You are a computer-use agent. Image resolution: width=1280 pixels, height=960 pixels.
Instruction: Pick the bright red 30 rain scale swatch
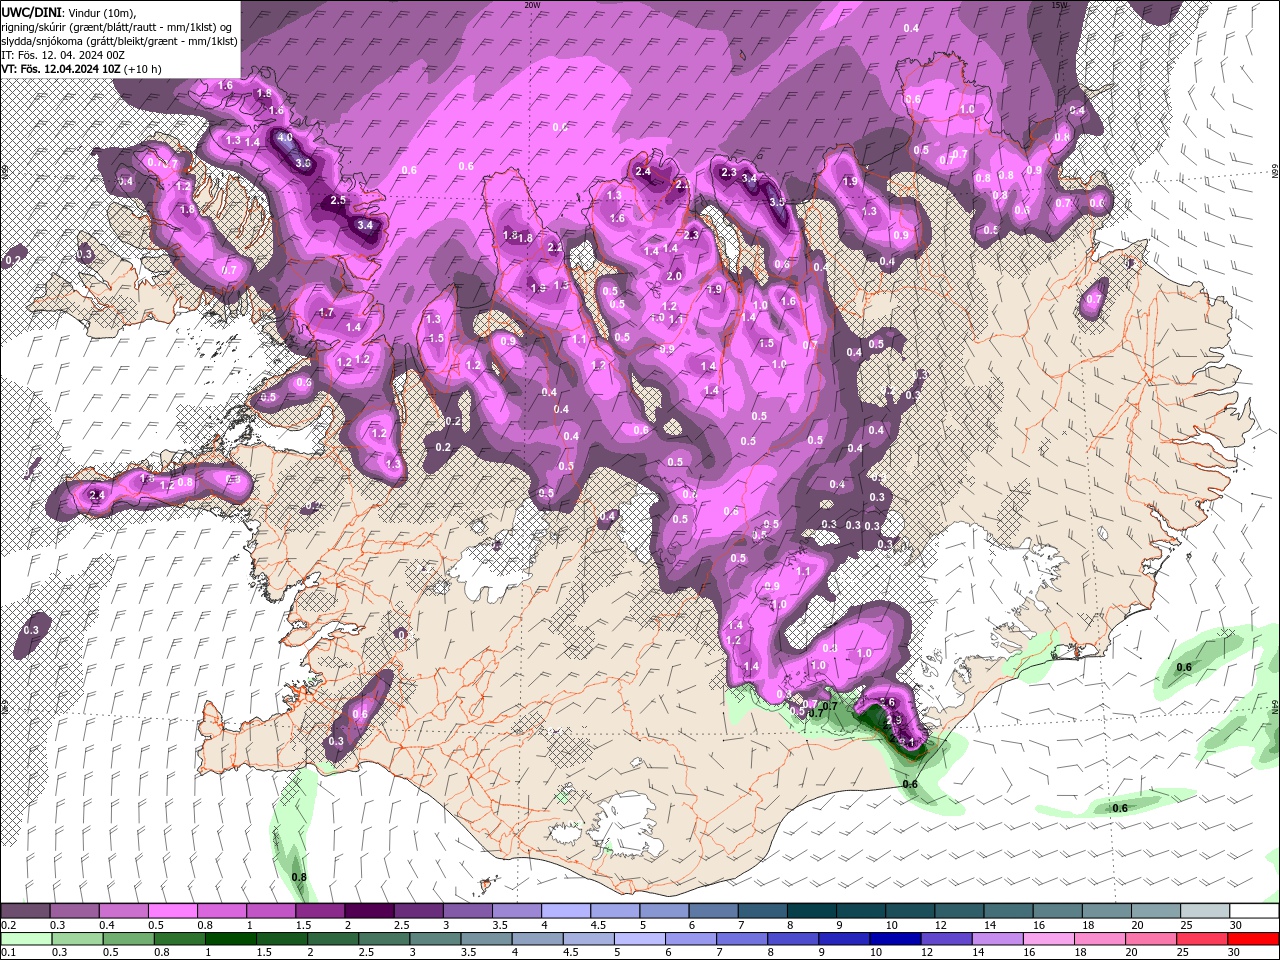pos(1254,939)
